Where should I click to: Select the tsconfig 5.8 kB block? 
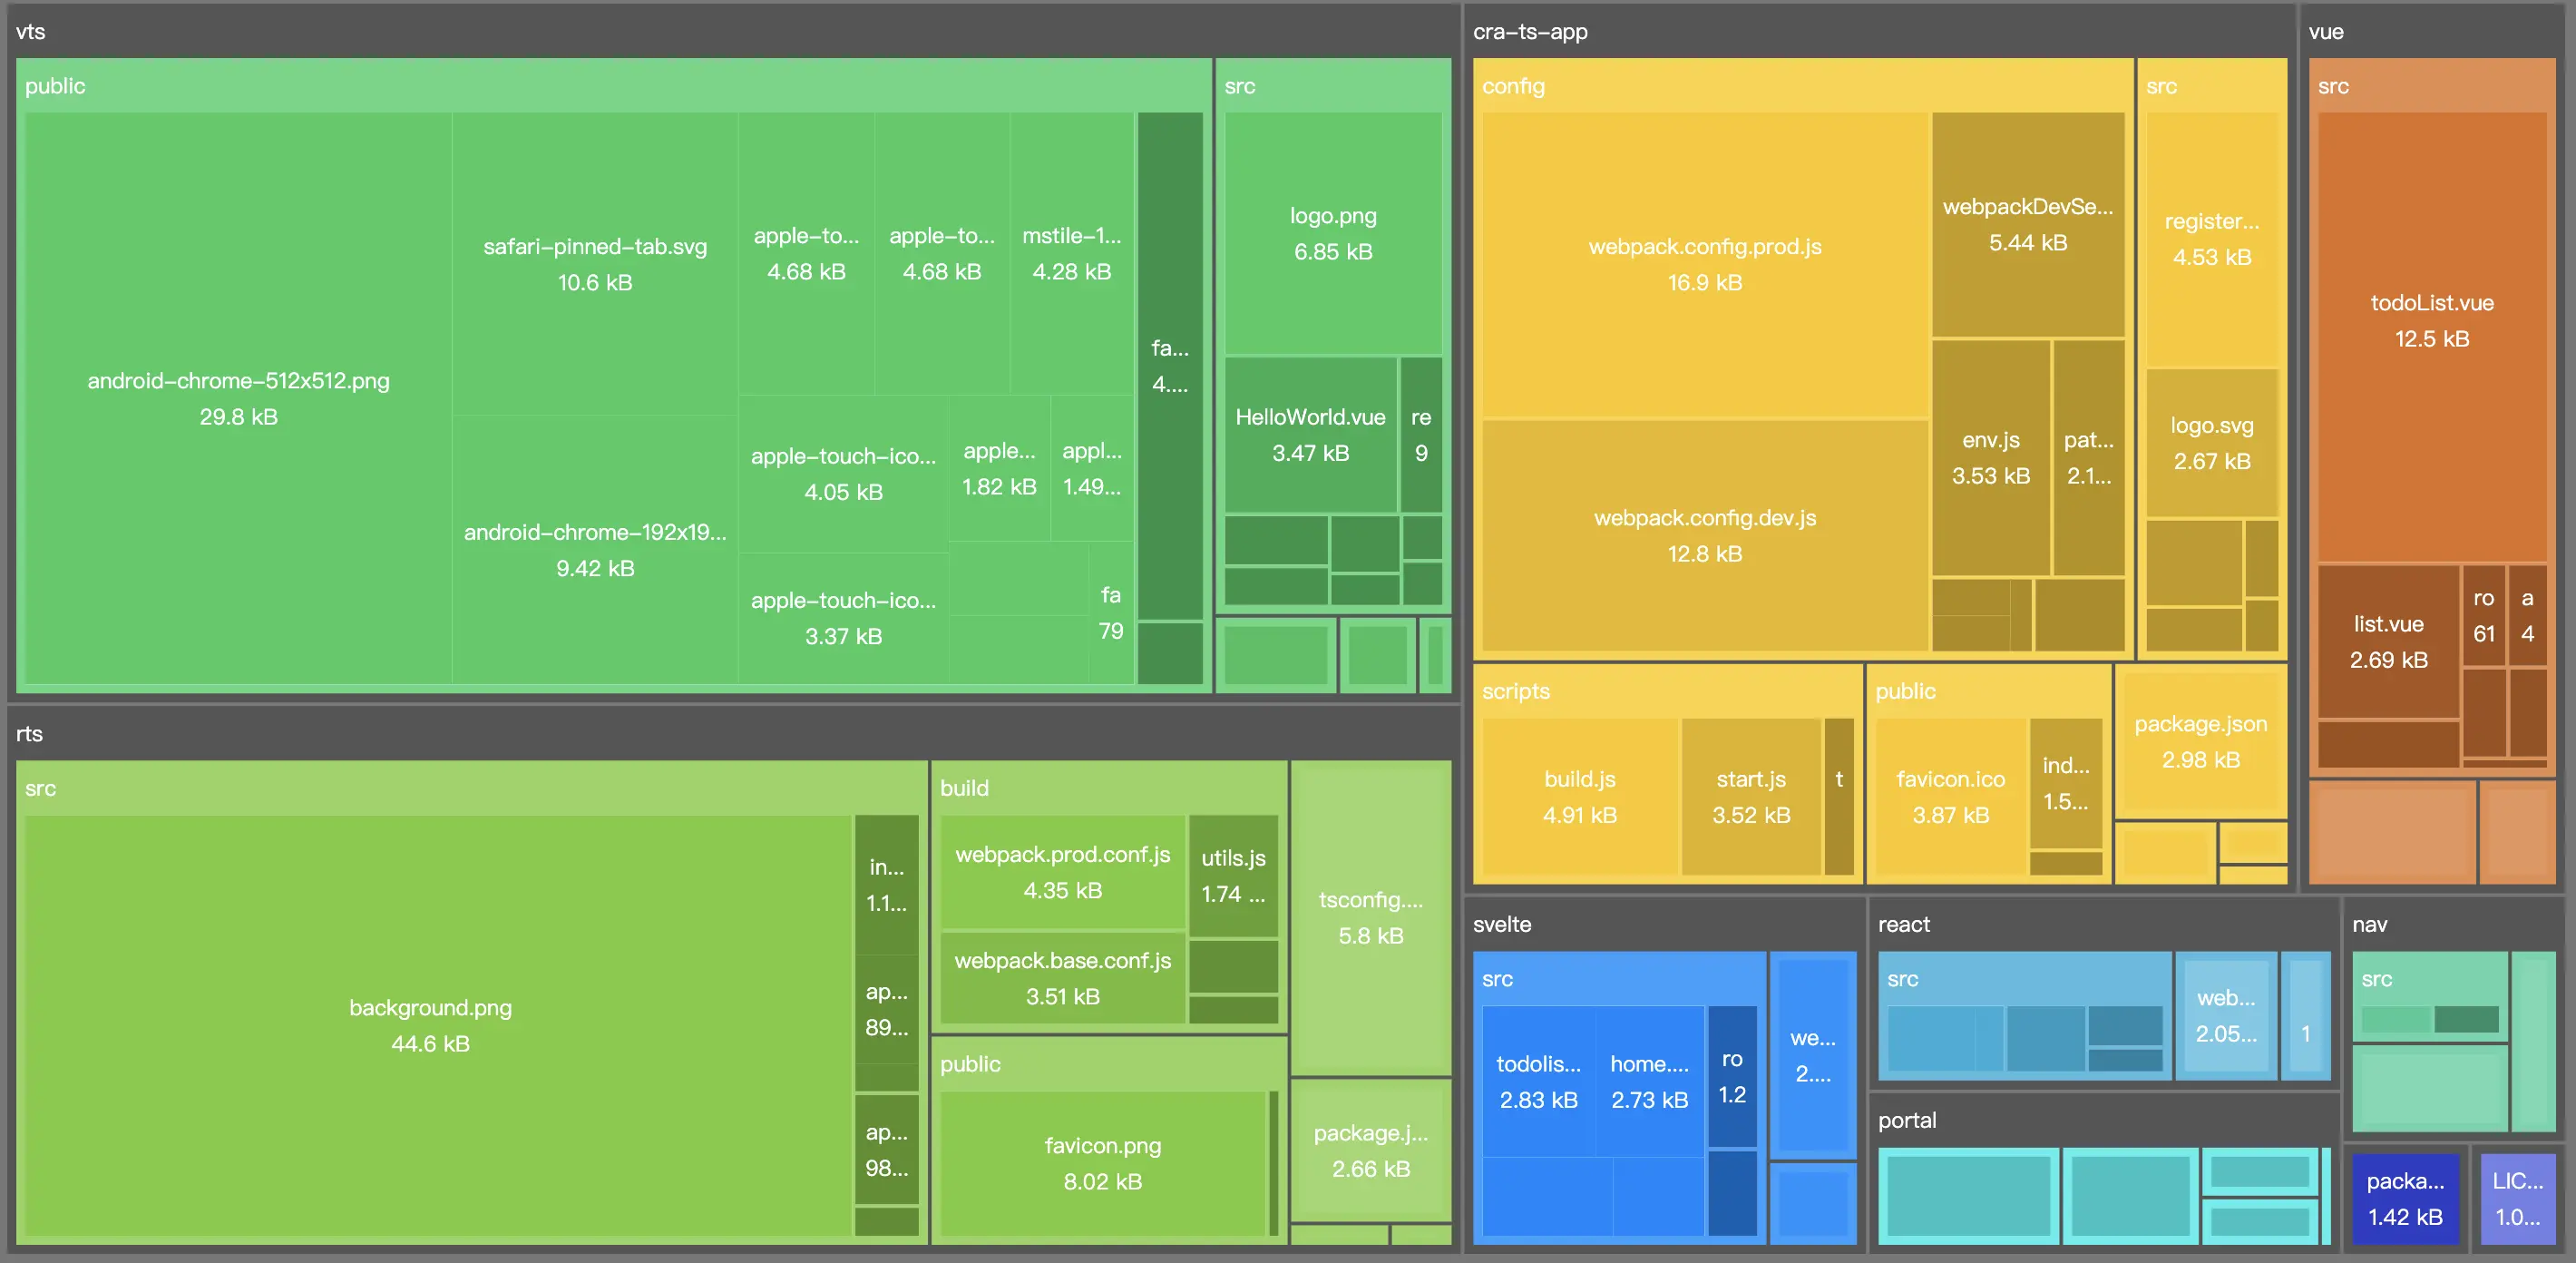point(1370,917)
